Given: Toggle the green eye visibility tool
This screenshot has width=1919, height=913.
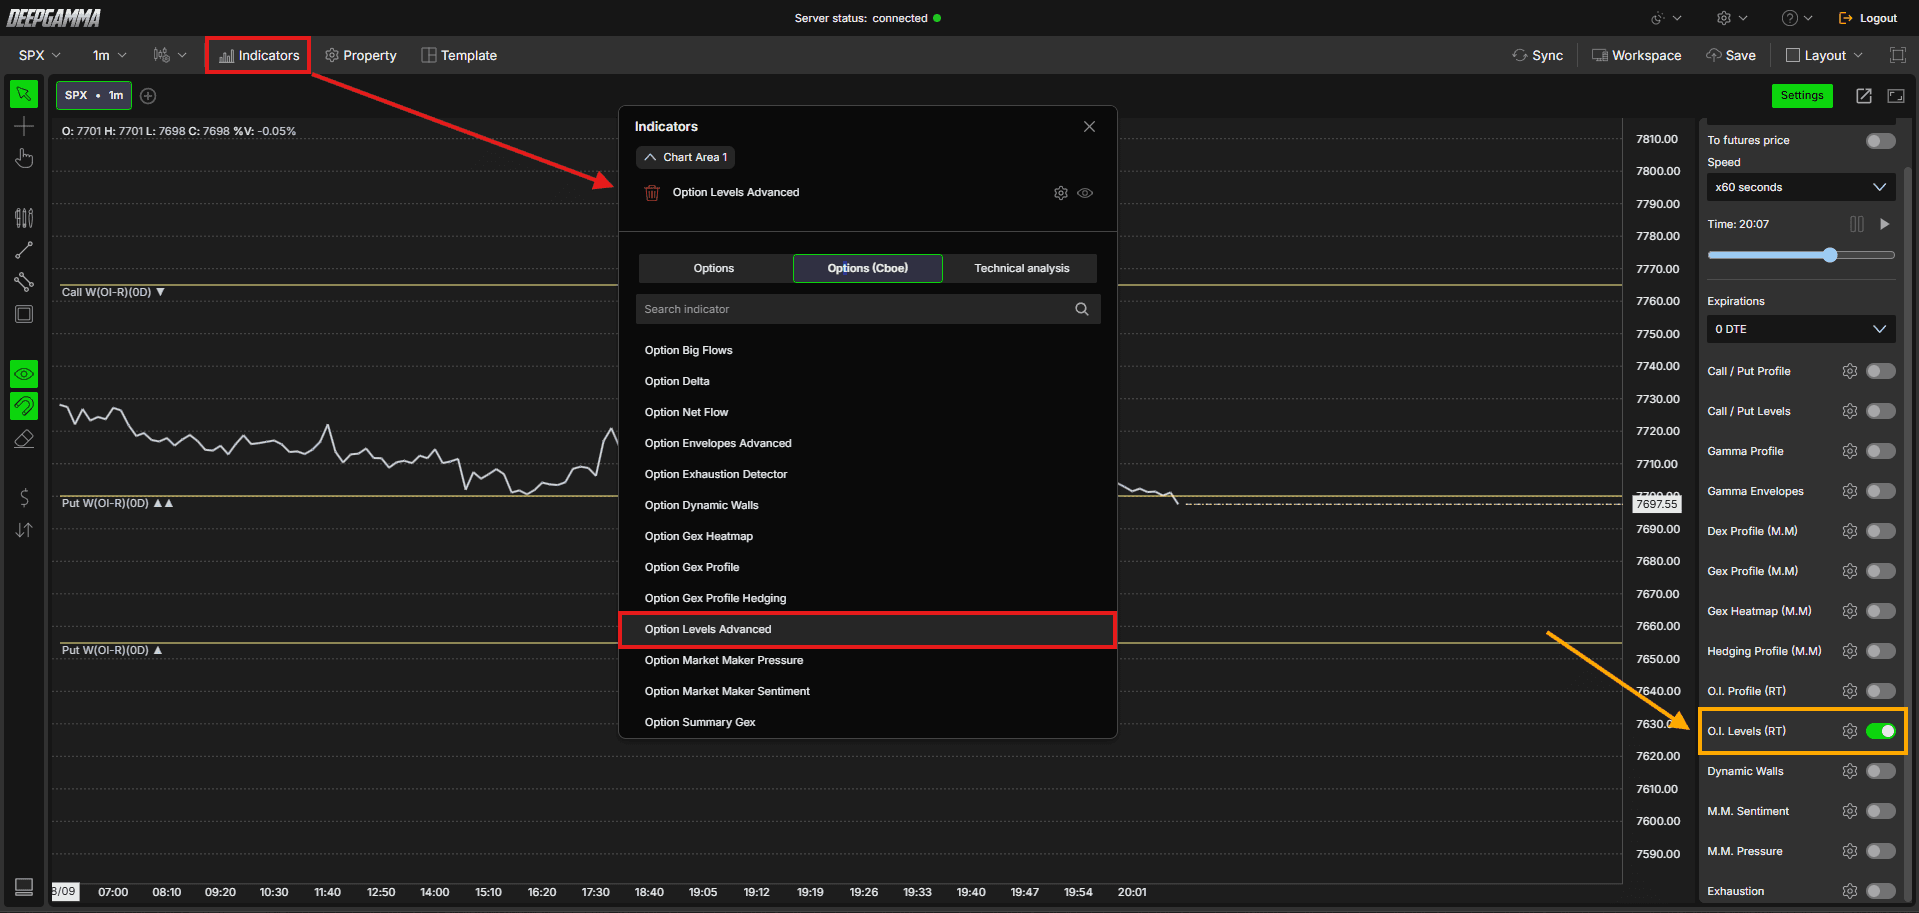Looking at the screenshot, I should pos(24,374).
